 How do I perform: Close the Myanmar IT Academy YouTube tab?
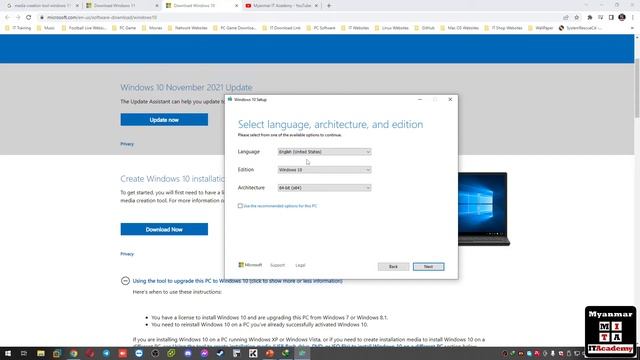[x=316, y=6]
